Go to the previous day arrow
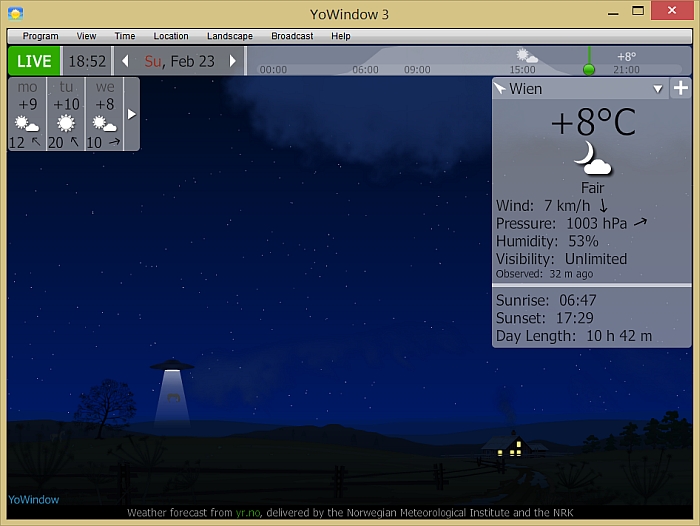This screenshot has height=526, width=700. pos(125,61)
